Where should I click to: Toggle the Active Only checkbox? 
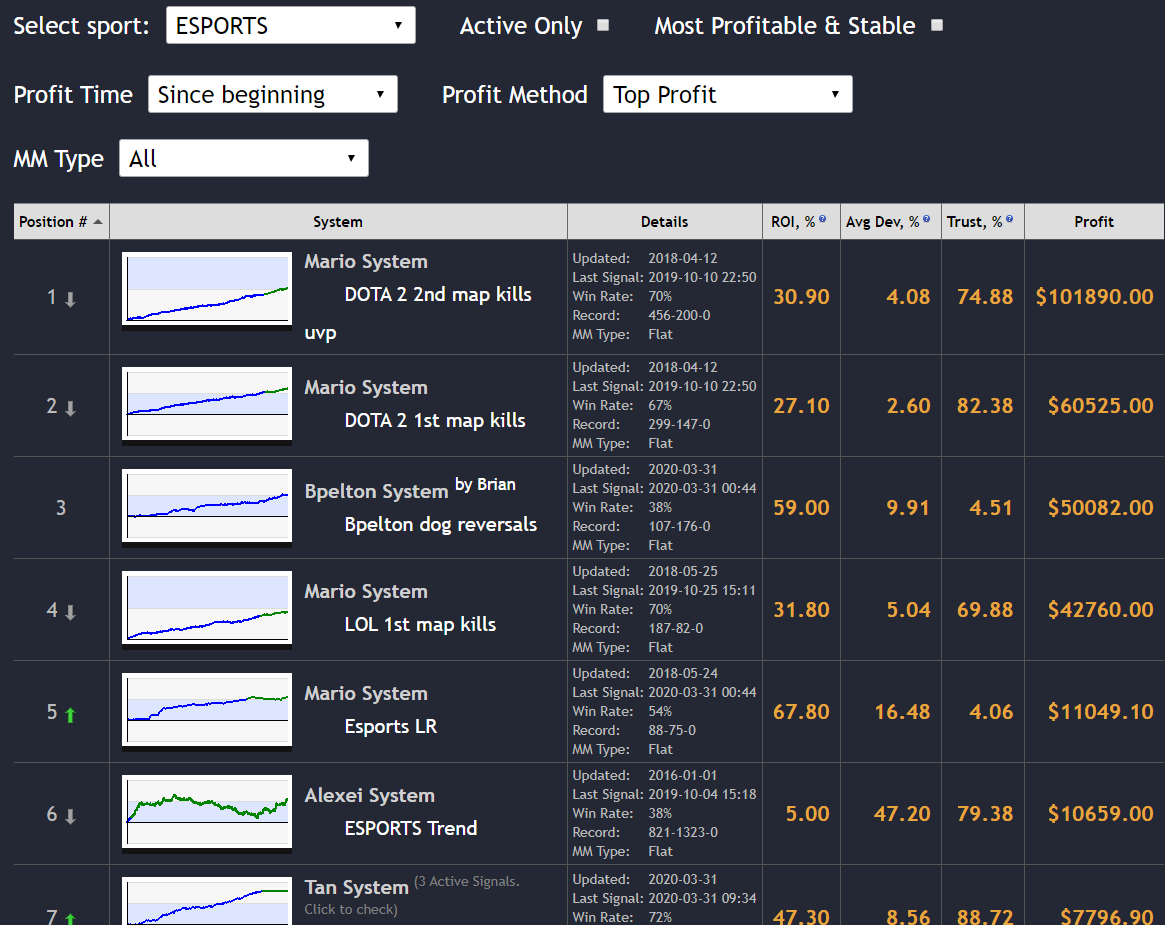[603, 25]
